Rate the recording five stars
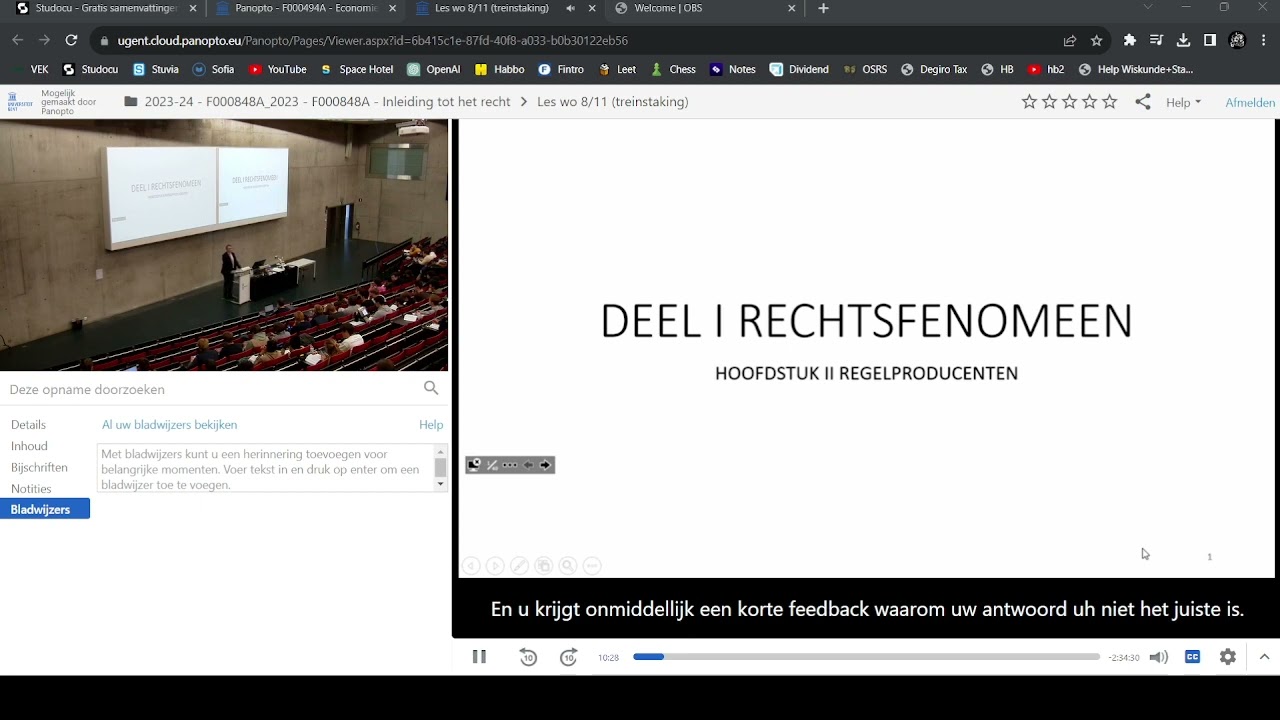The width and height of the screenshot is (1280, 720). (x=1109, y=102)
